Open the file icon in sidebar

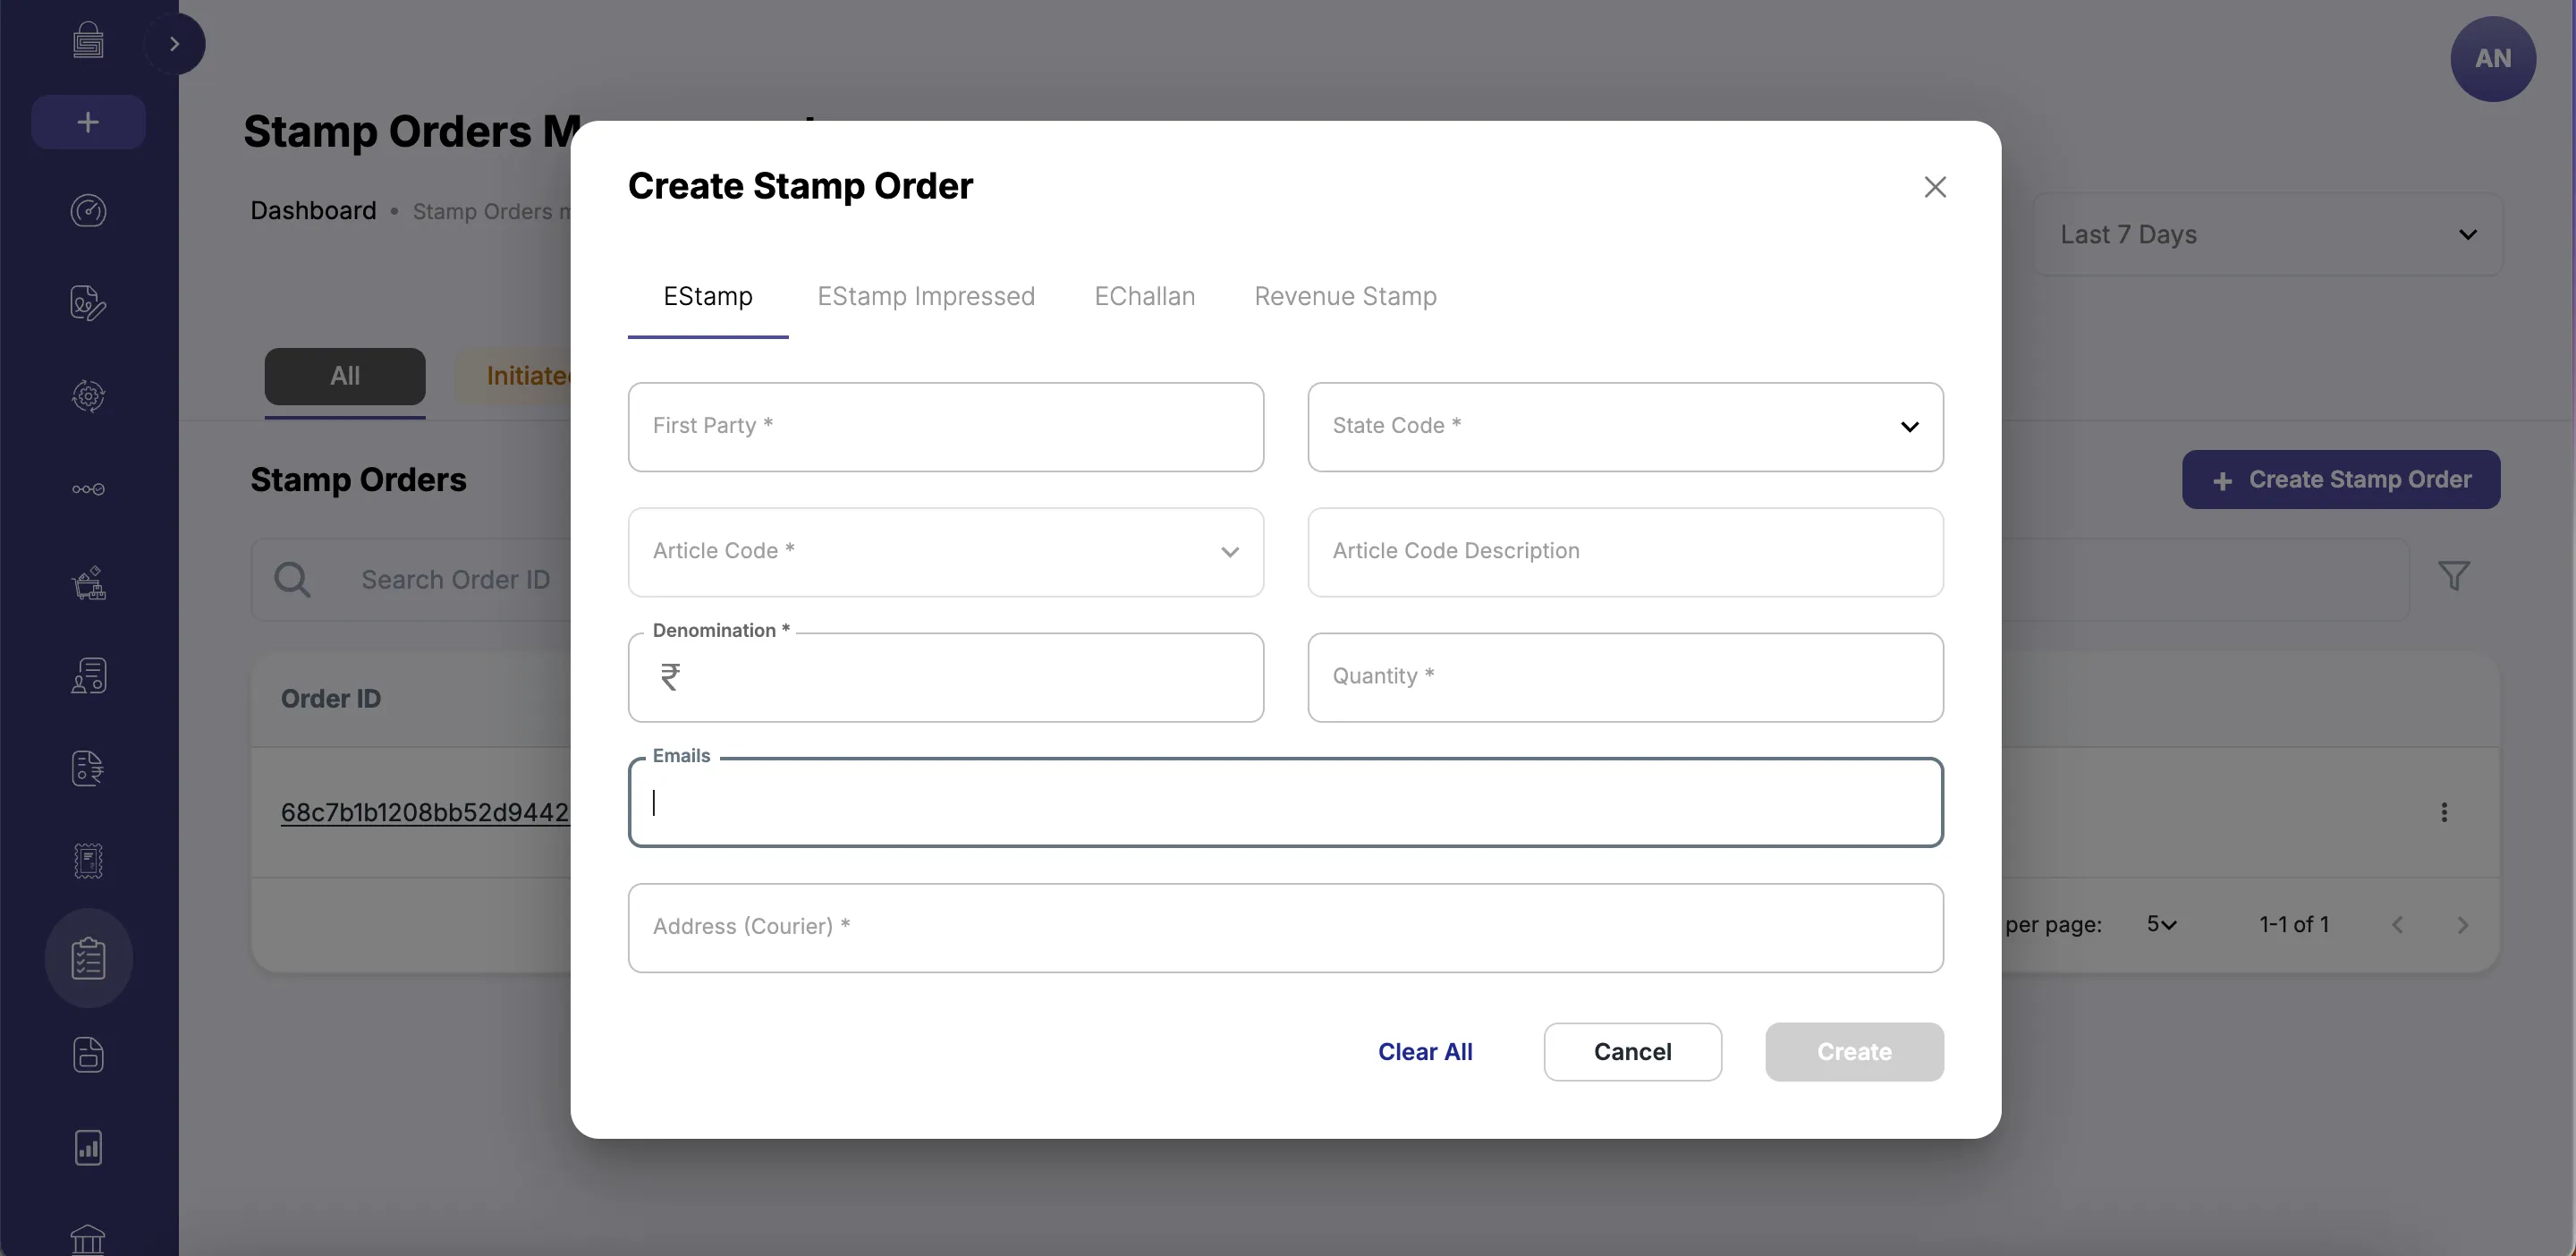tap(88, 1055)
